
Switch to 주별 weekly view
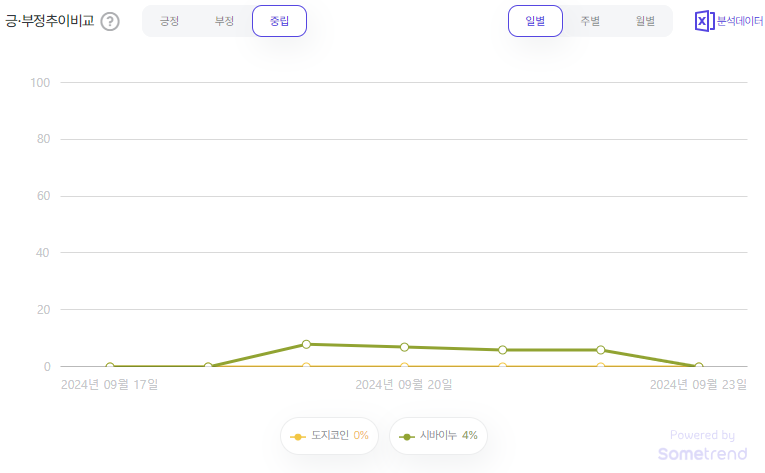(590, 21)
